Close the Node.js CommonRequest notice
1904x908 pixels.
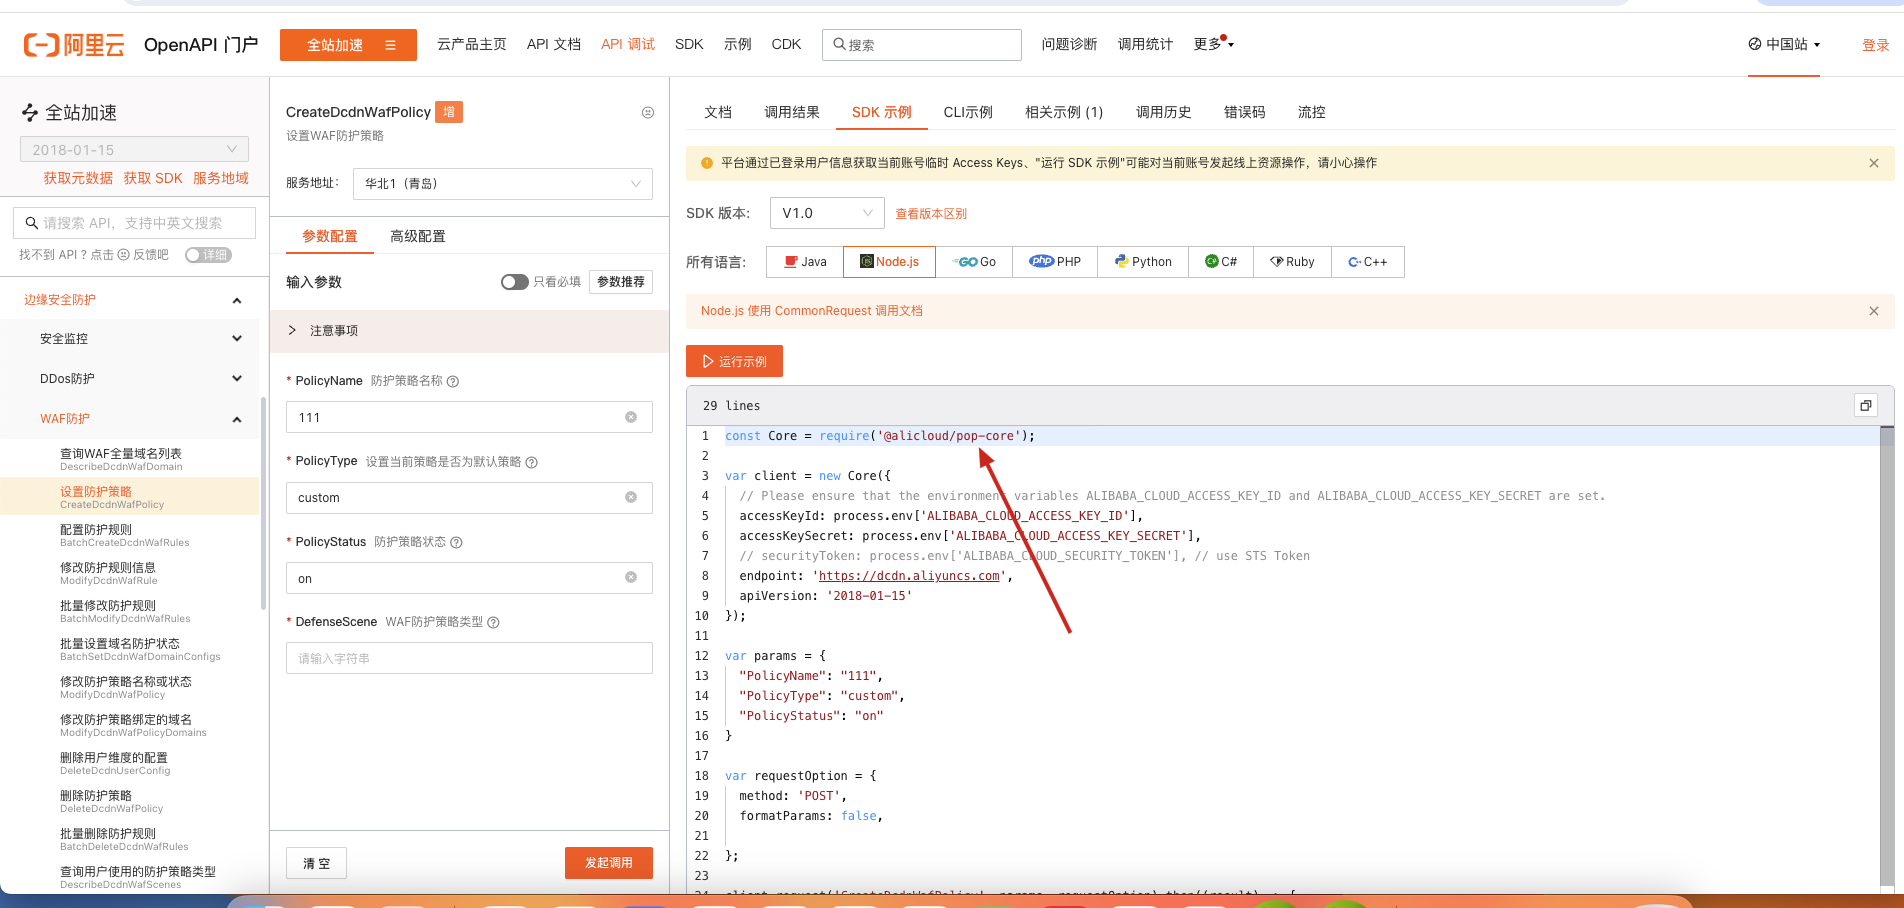point(1874,311)
